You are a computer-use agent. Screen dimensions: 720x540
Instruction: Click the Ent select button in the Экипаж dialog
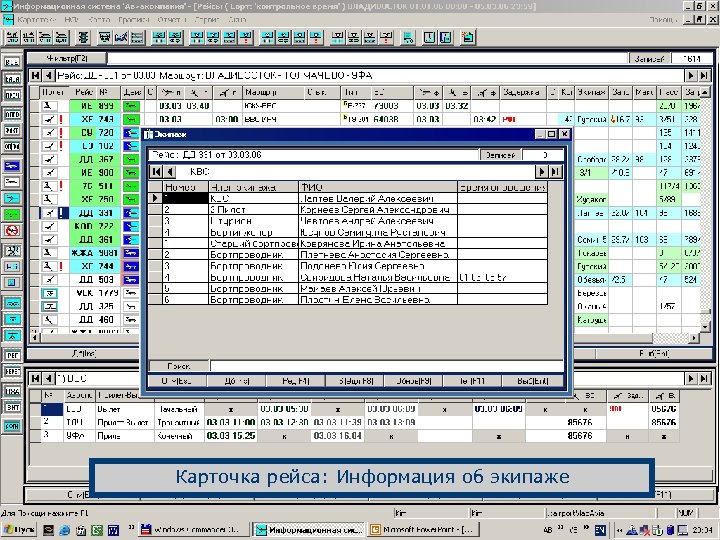(533, 381)
